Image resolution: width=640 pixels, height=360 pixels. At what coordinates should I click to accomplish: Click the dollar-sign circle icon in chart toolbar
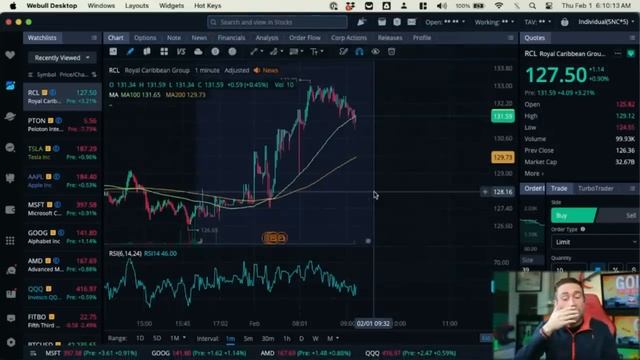click(x=215, y=51)
